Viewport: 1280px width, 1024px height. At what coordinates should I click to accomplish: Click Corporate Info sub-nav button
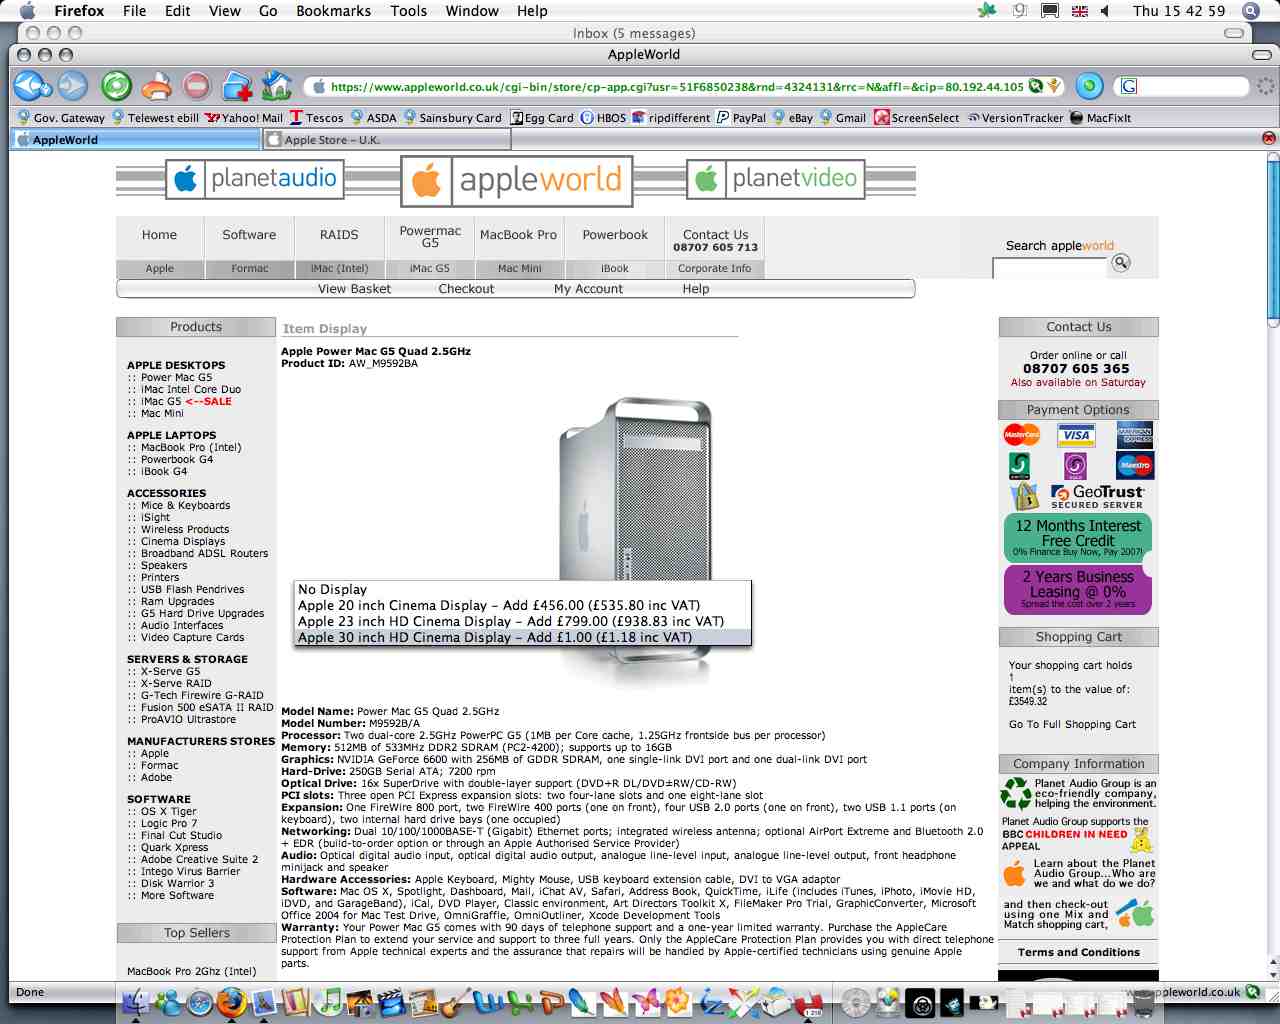(x=715, y=269)
